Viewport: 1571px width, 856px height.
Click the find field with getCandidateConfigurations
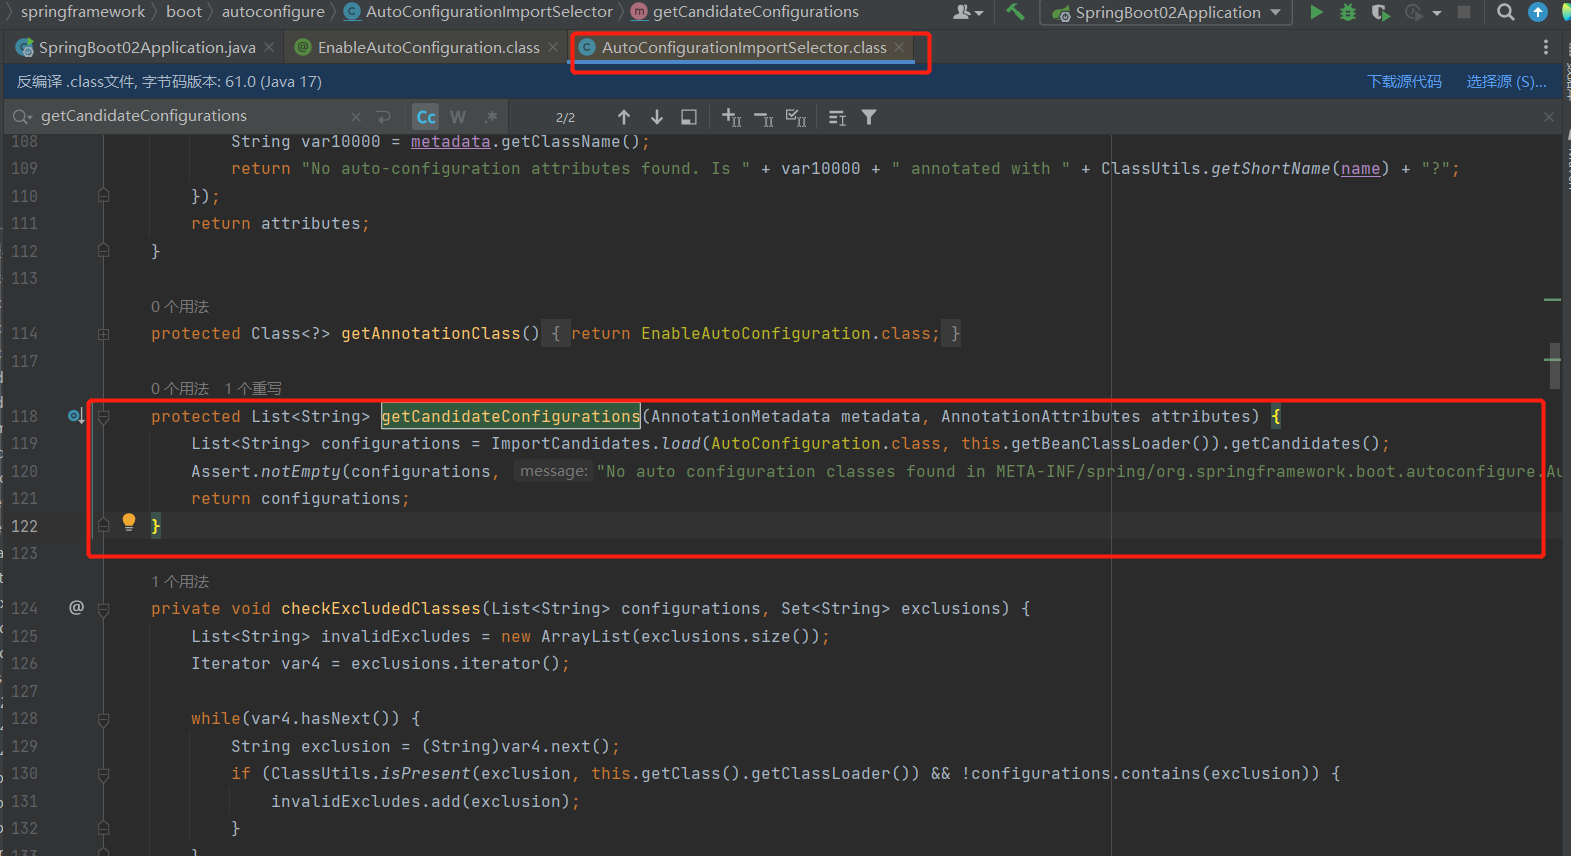click(190, 116)
